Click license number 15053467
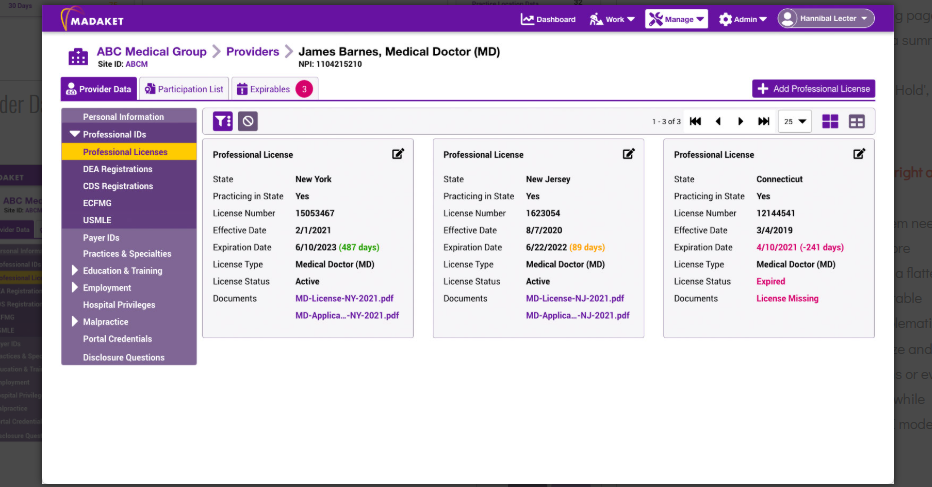This screenshot has width=932, height=487. [314, 213]
